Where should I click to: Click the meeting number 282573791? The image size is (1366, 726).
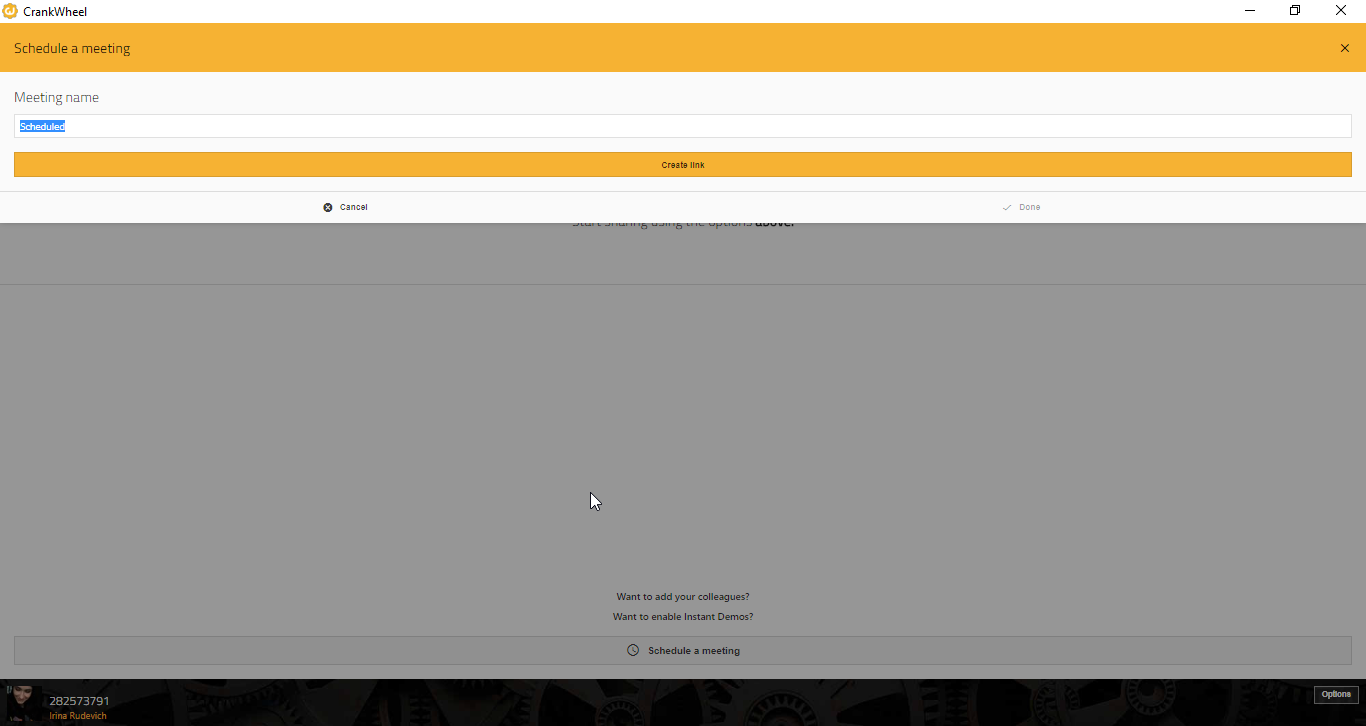79,701
